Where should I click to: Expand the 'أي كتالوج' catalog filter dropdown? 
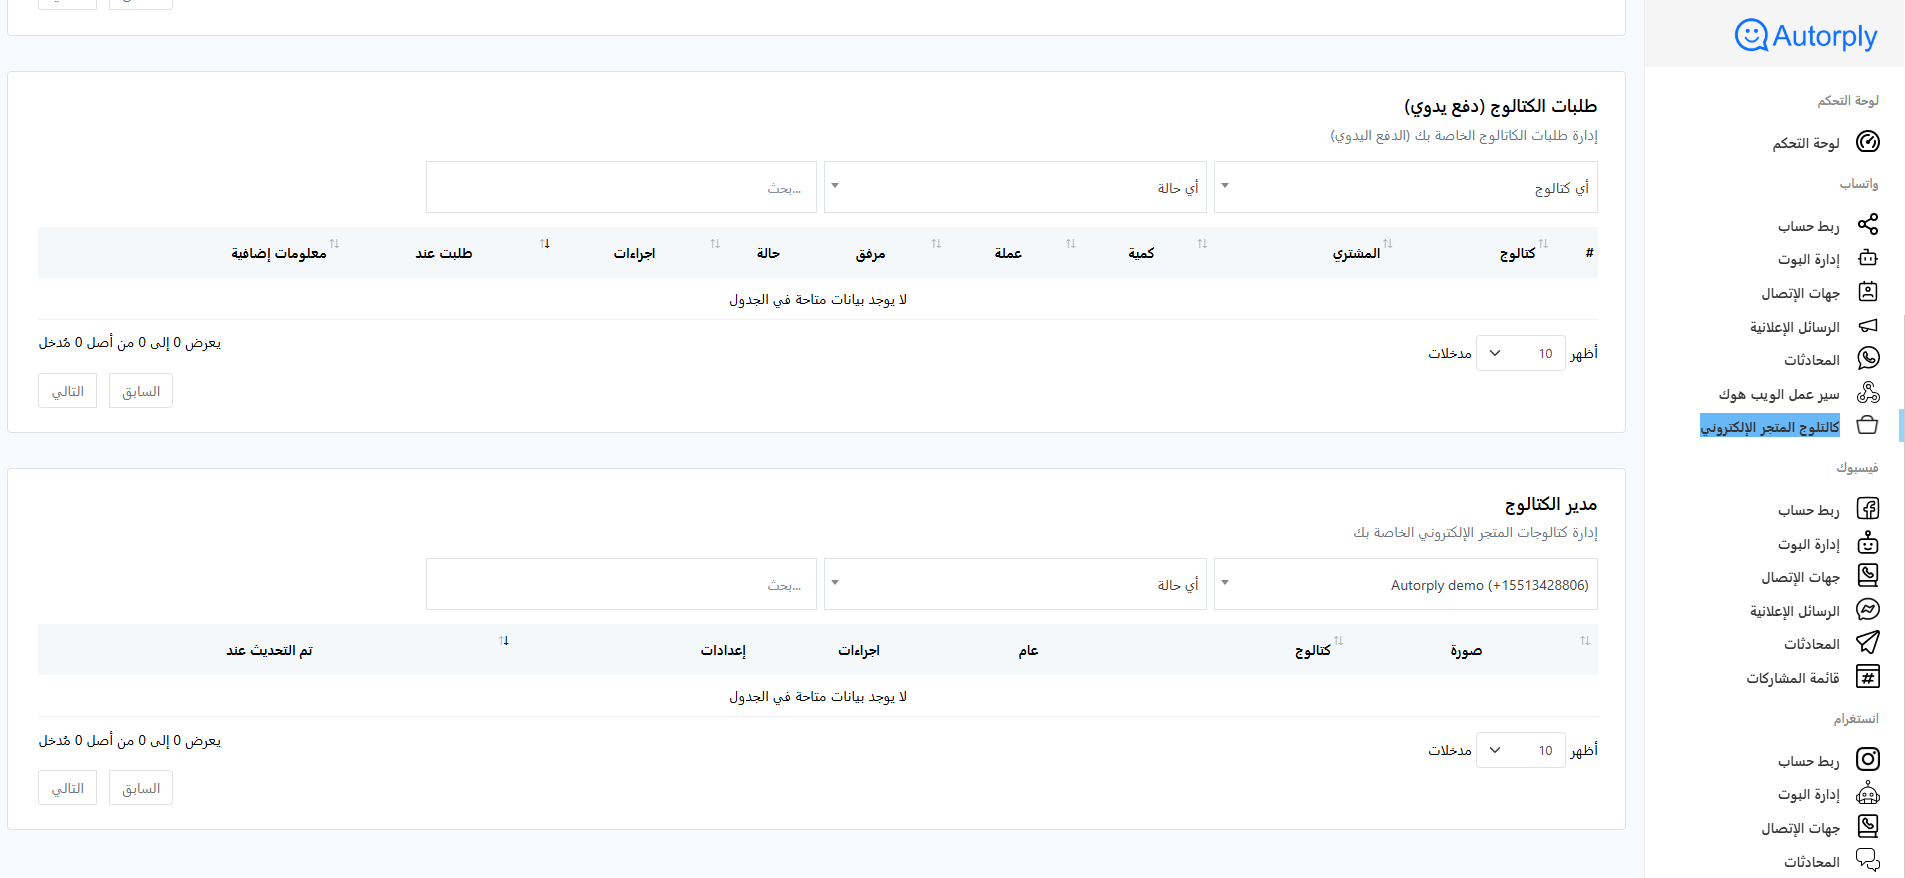(x=1405, y=188)
